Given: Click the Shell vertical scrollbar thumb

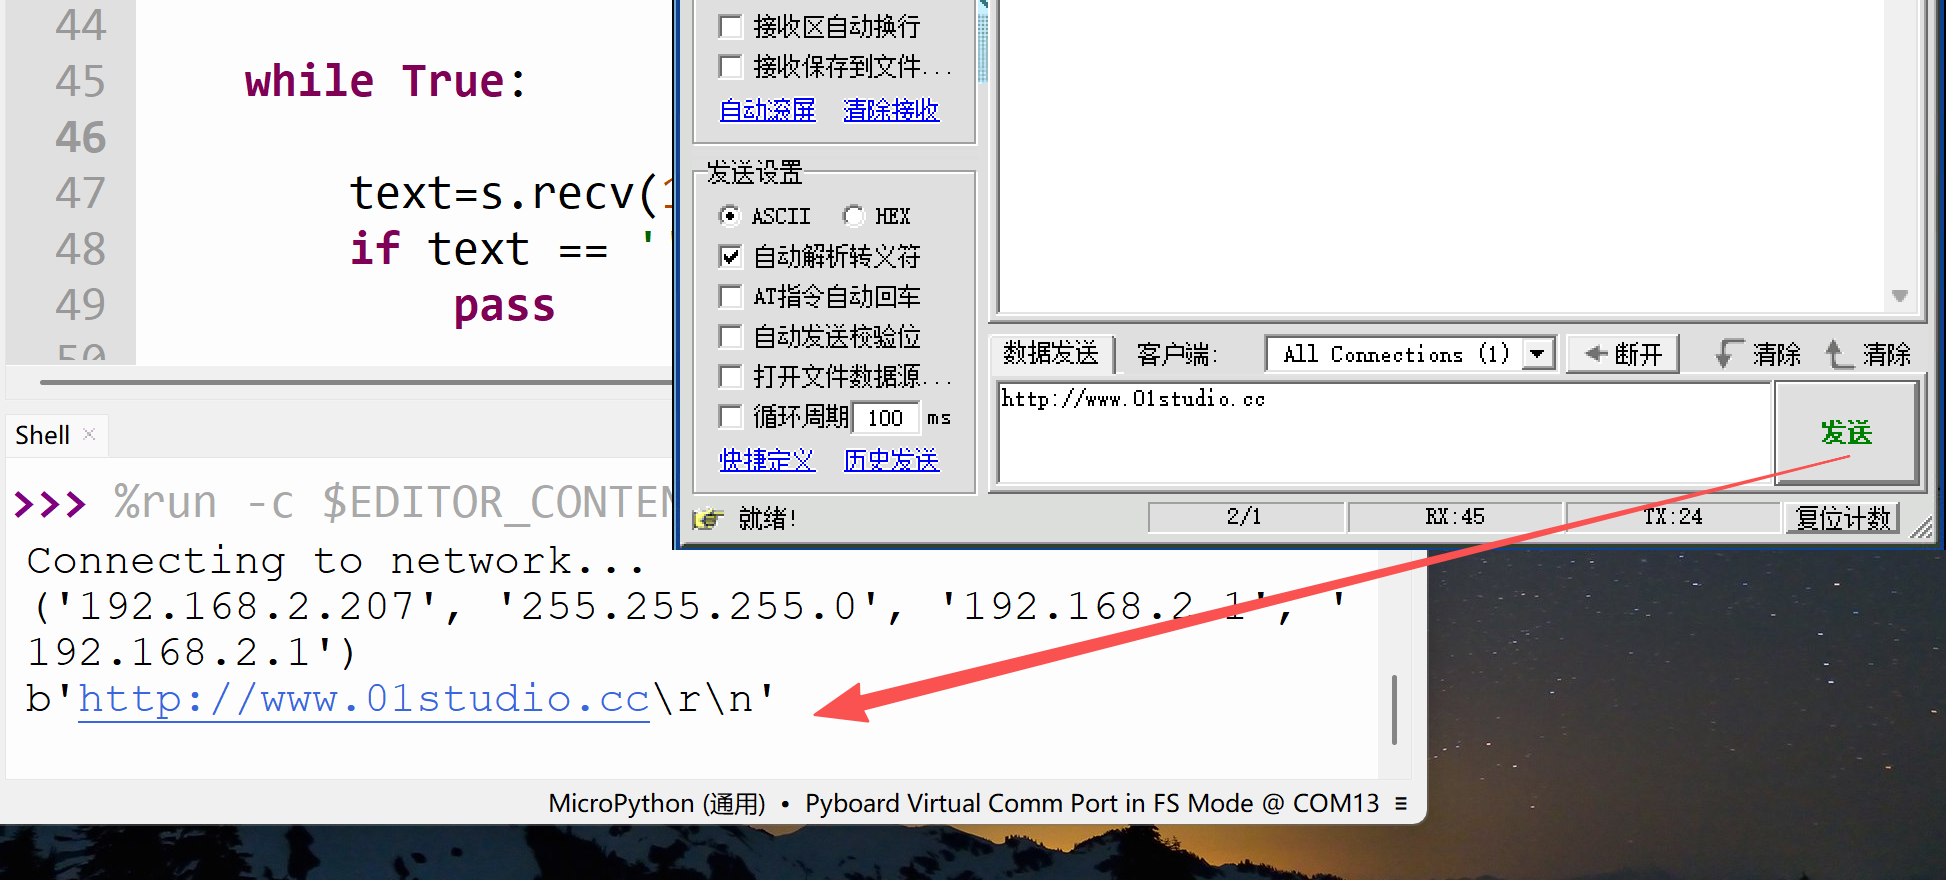Looking at the screenshot, I should tap(1394, 710).
